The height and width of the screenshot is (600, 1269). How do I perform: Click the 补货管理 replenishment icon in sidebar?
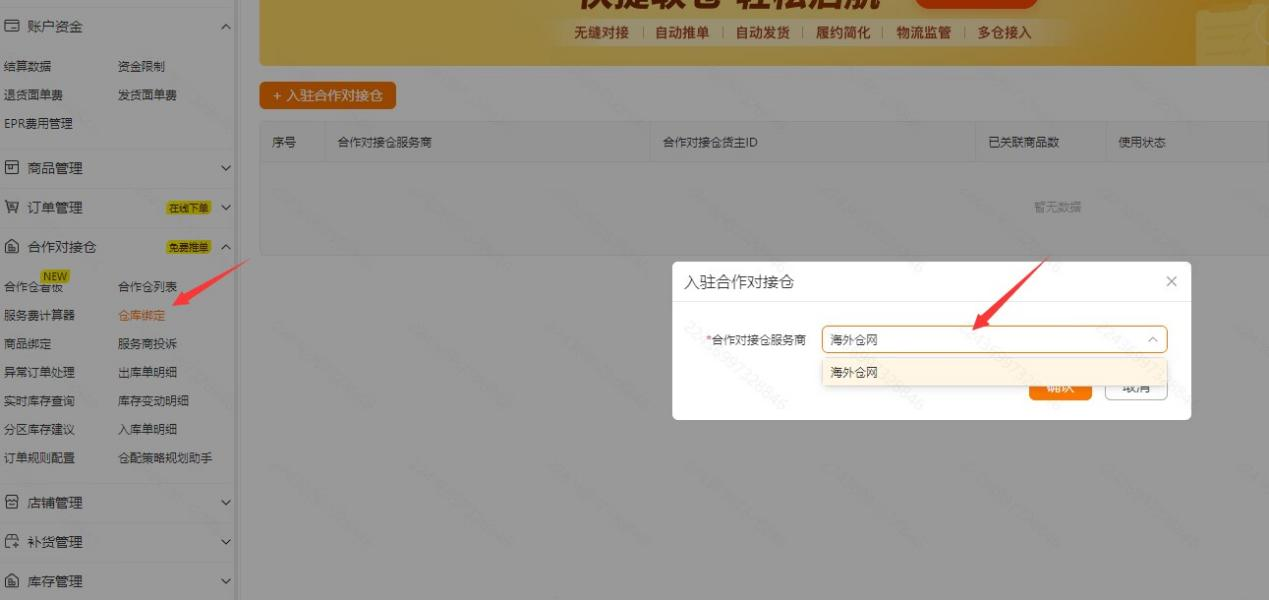click(11, 542)
